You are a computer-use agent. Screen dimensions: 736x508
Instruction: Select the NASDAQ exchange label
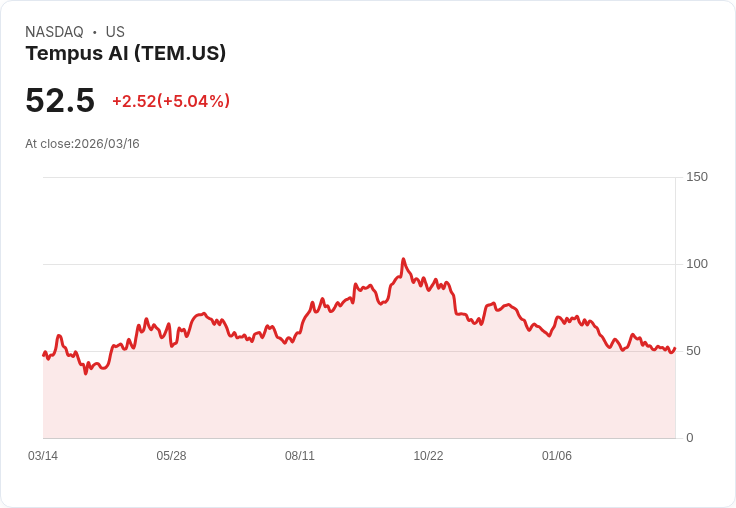(x=54, y=32)
